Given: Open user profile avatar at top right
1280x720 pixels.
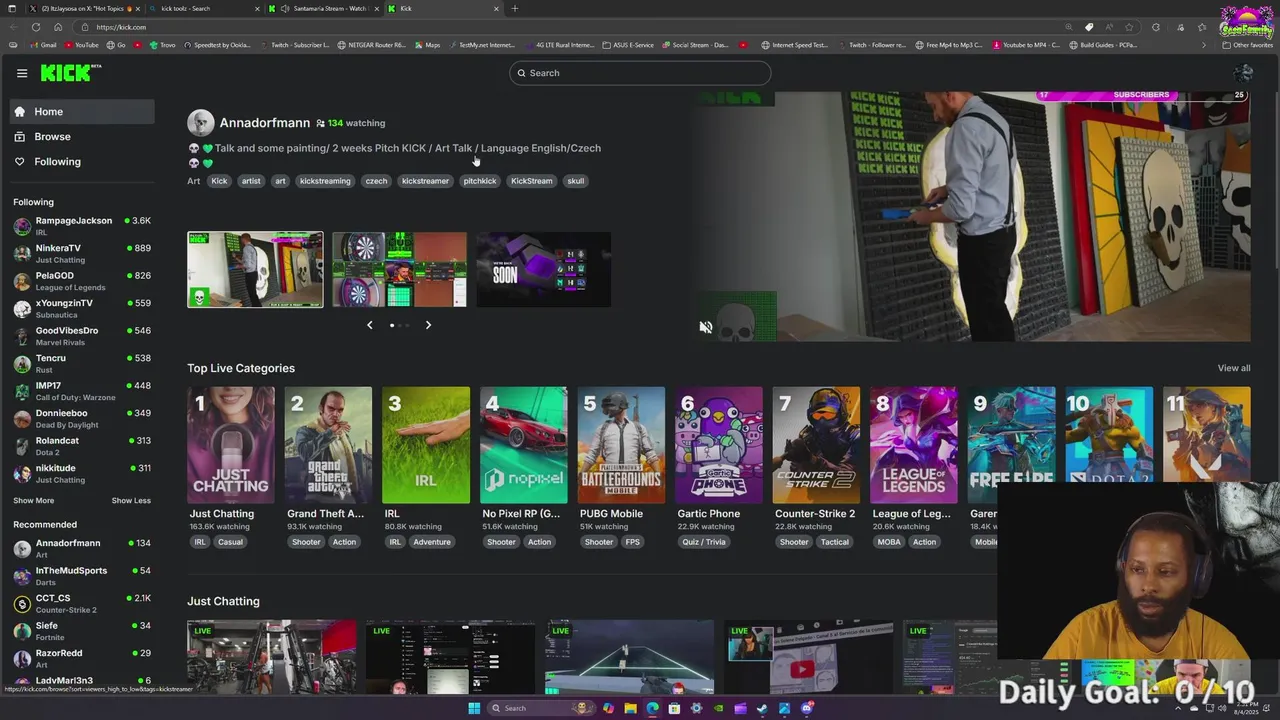Looking at the screenshot, I should coord(1243,73).
